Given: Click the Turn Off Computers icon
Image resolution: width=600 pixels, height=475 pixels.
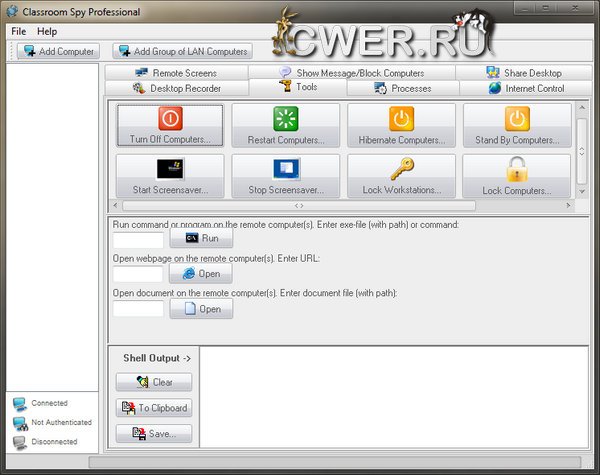Looking at the screenshot, I should 170,120.
